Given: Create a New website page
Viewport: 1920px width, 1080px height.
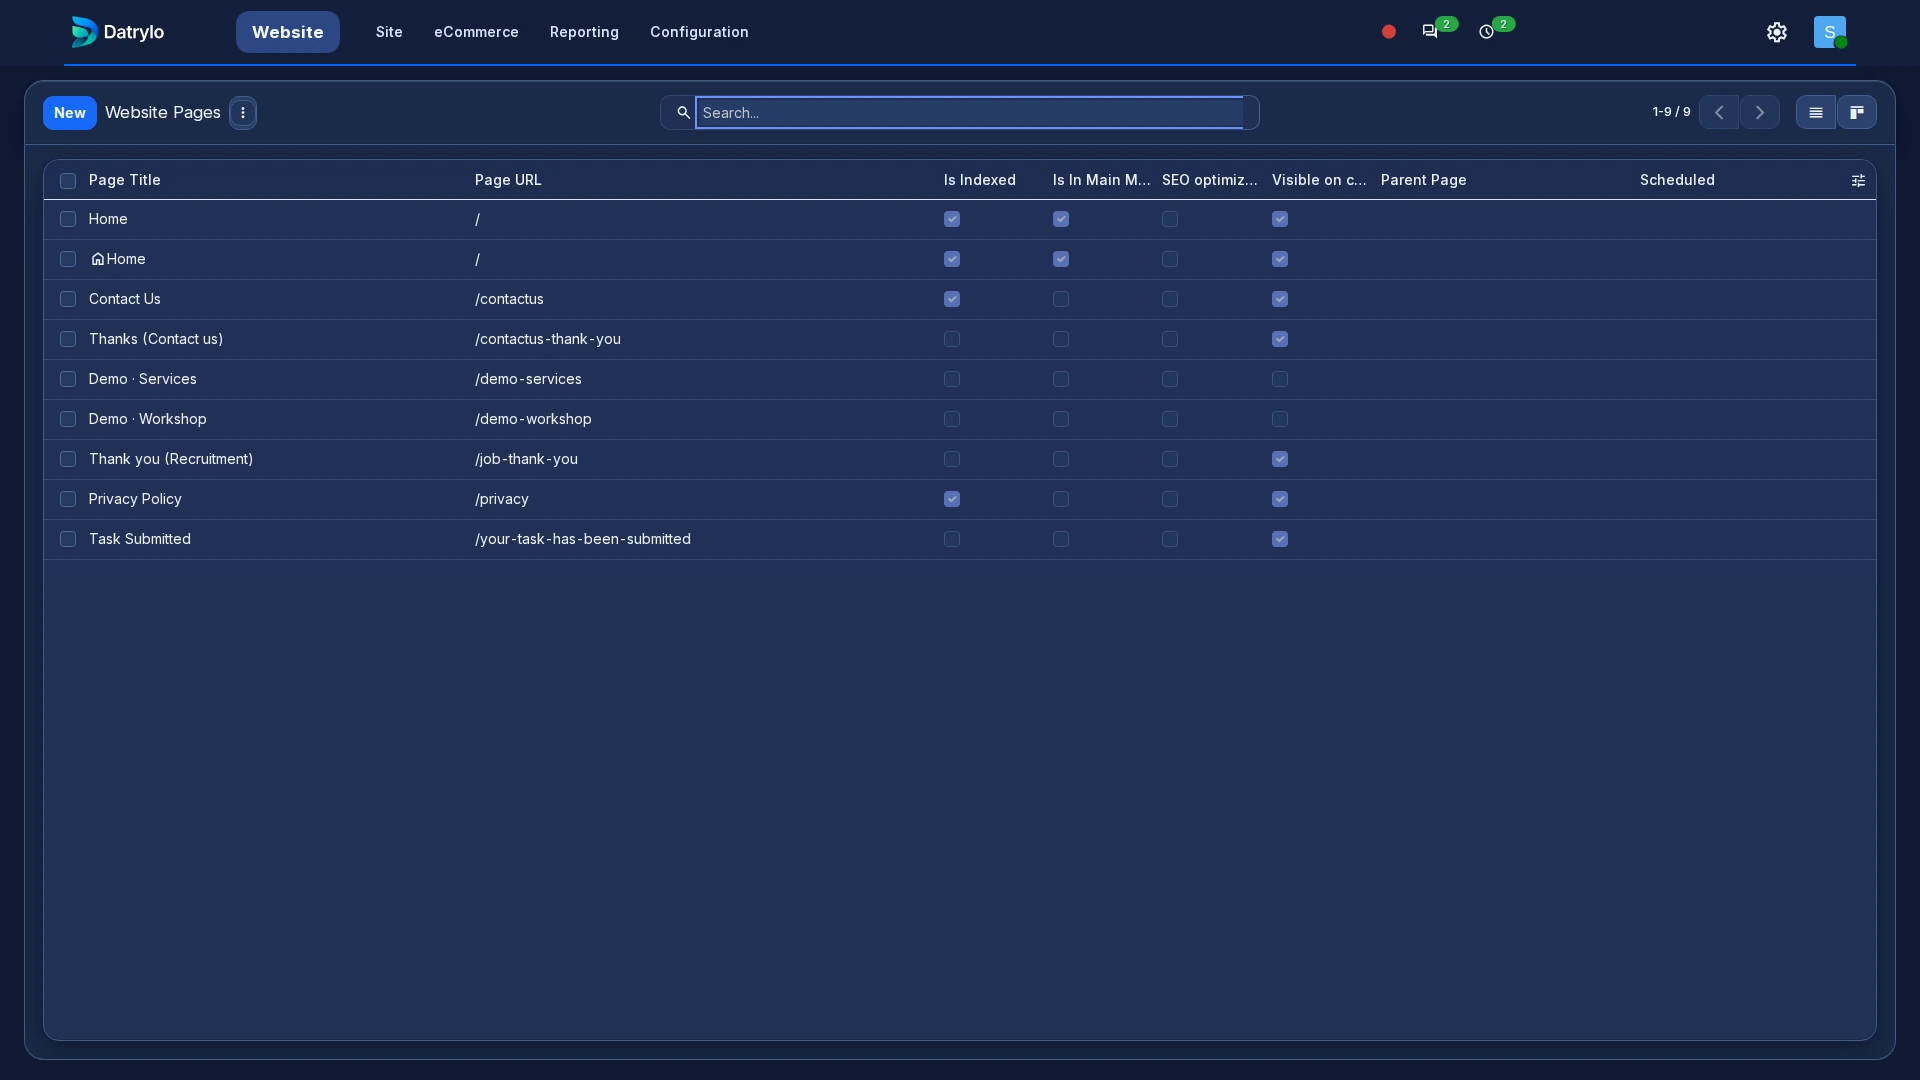Looking at the screenshot, I should (x=70, y=113).
